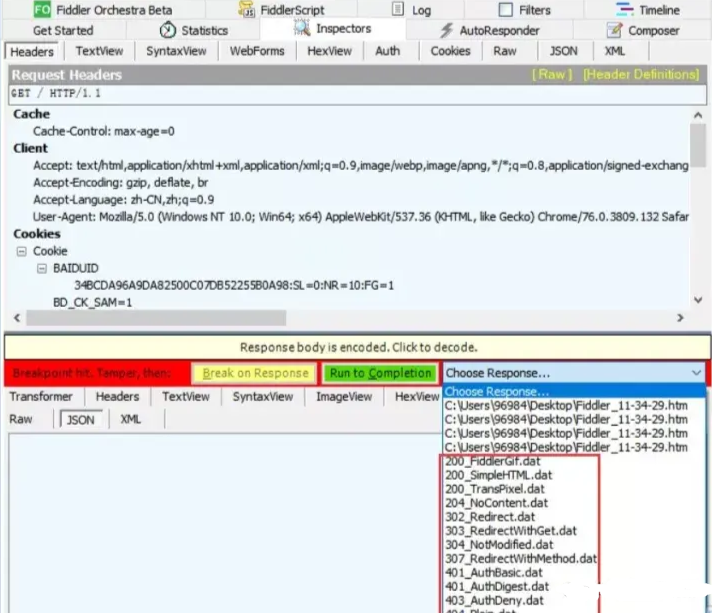Open the request TextView tab
This screenshot has height=613, width=712.
(99, 51)
